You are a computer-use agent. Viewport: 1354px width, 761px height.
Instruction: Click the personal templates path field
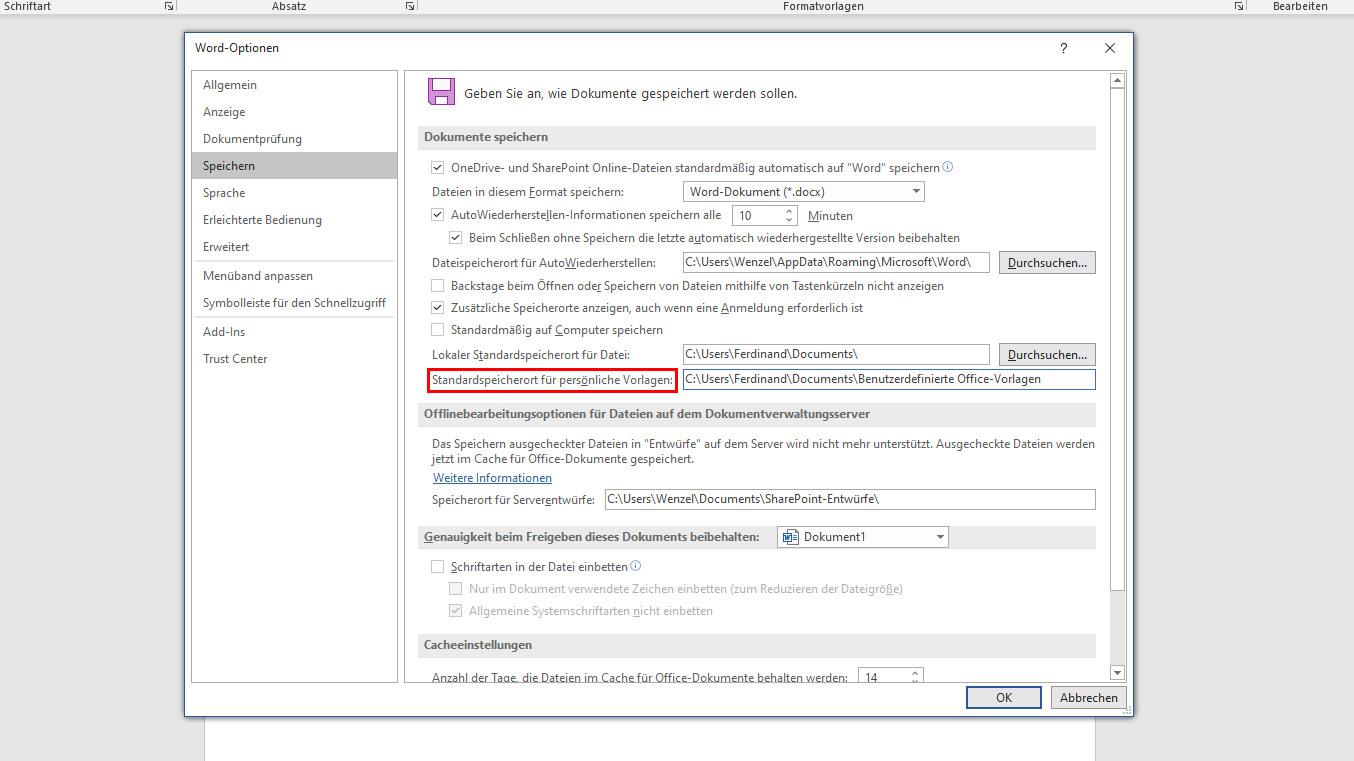pyautogui.click(x=888, y=379)
